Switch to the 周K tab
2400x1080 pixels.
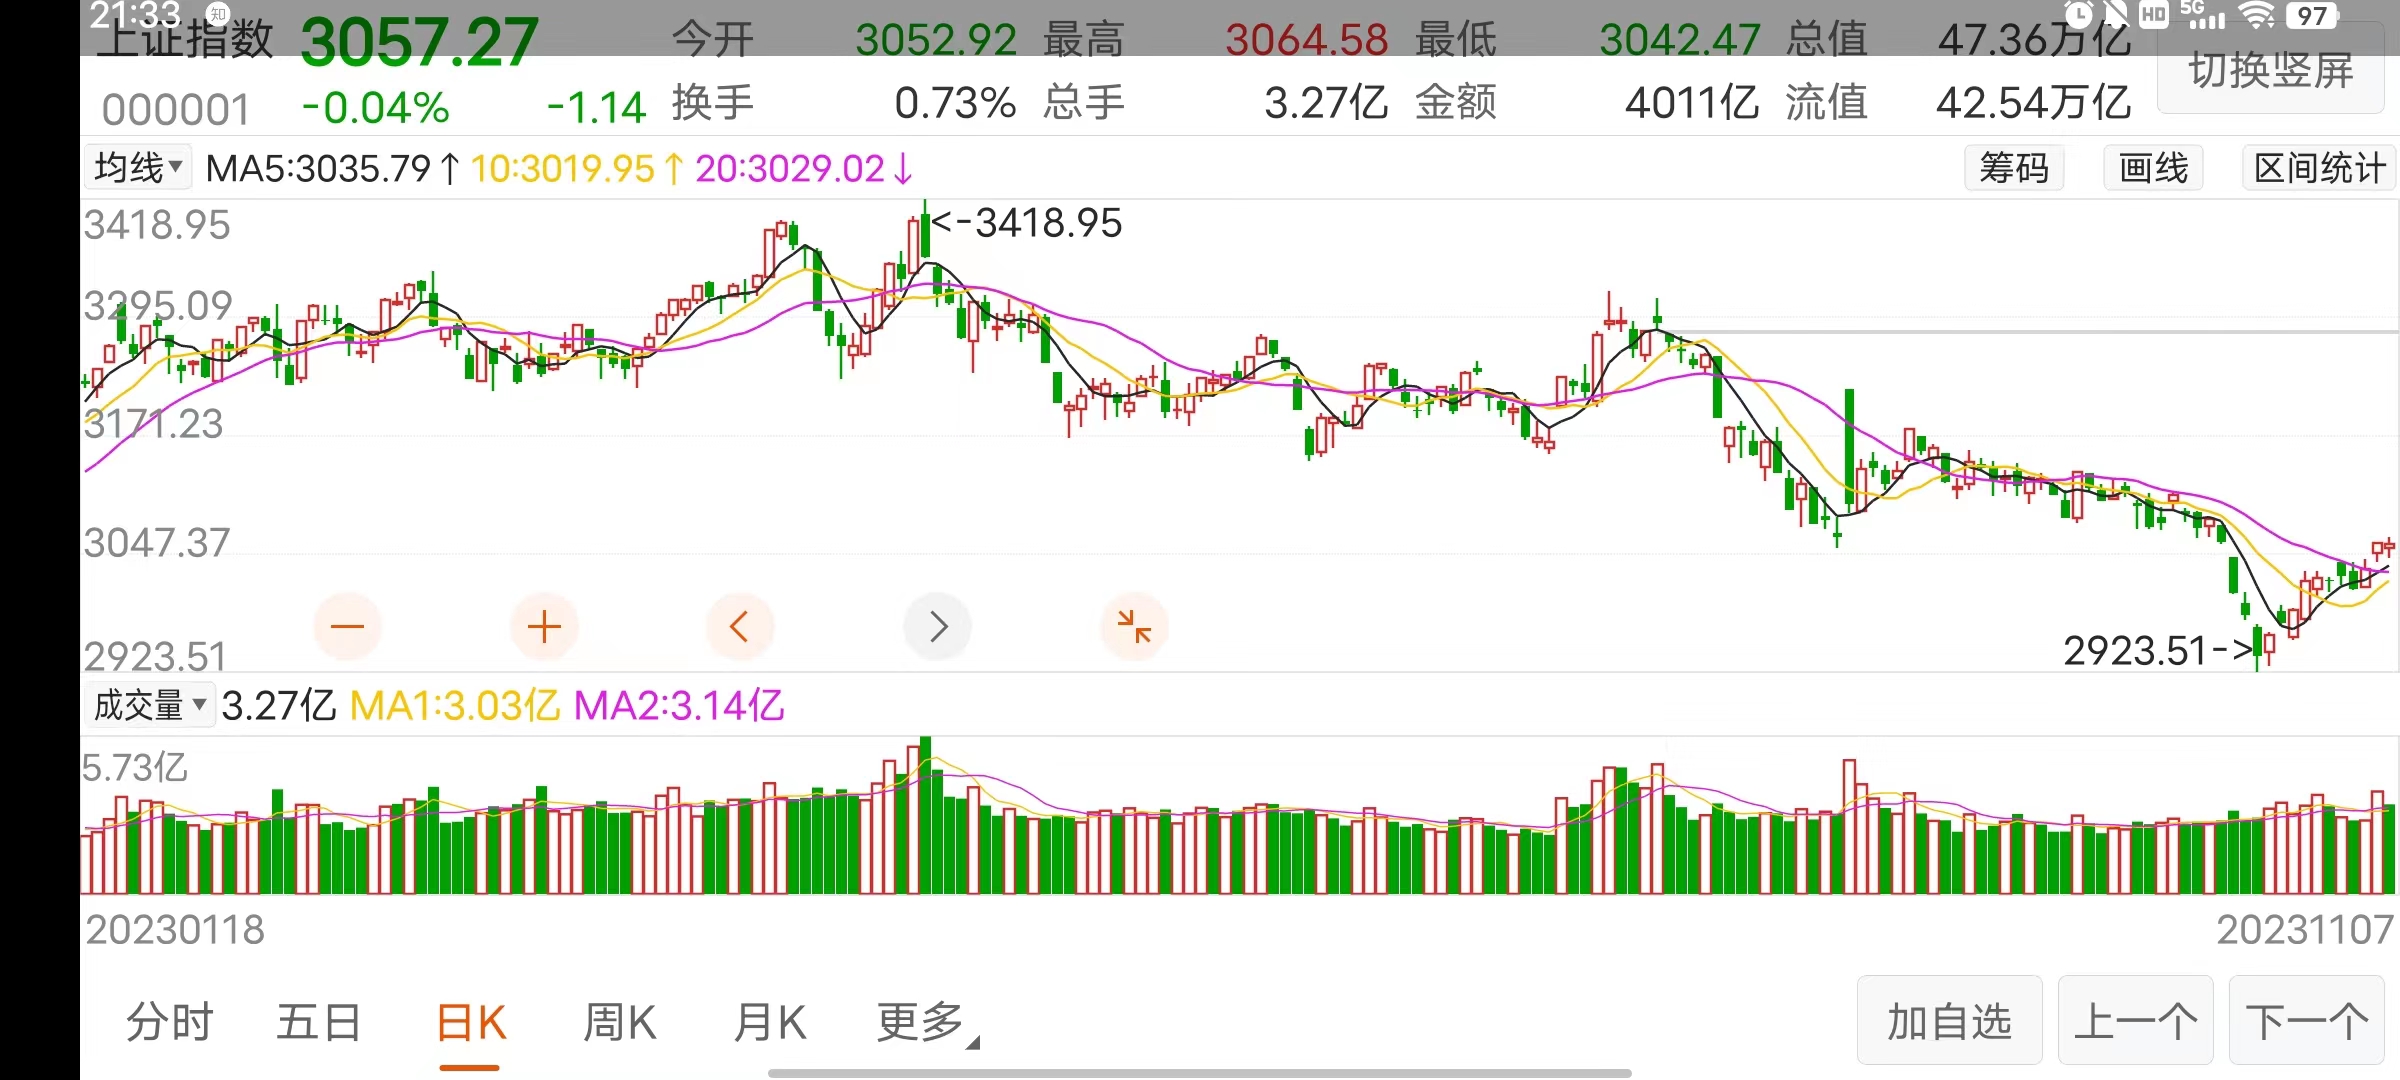pos(619,1023)
